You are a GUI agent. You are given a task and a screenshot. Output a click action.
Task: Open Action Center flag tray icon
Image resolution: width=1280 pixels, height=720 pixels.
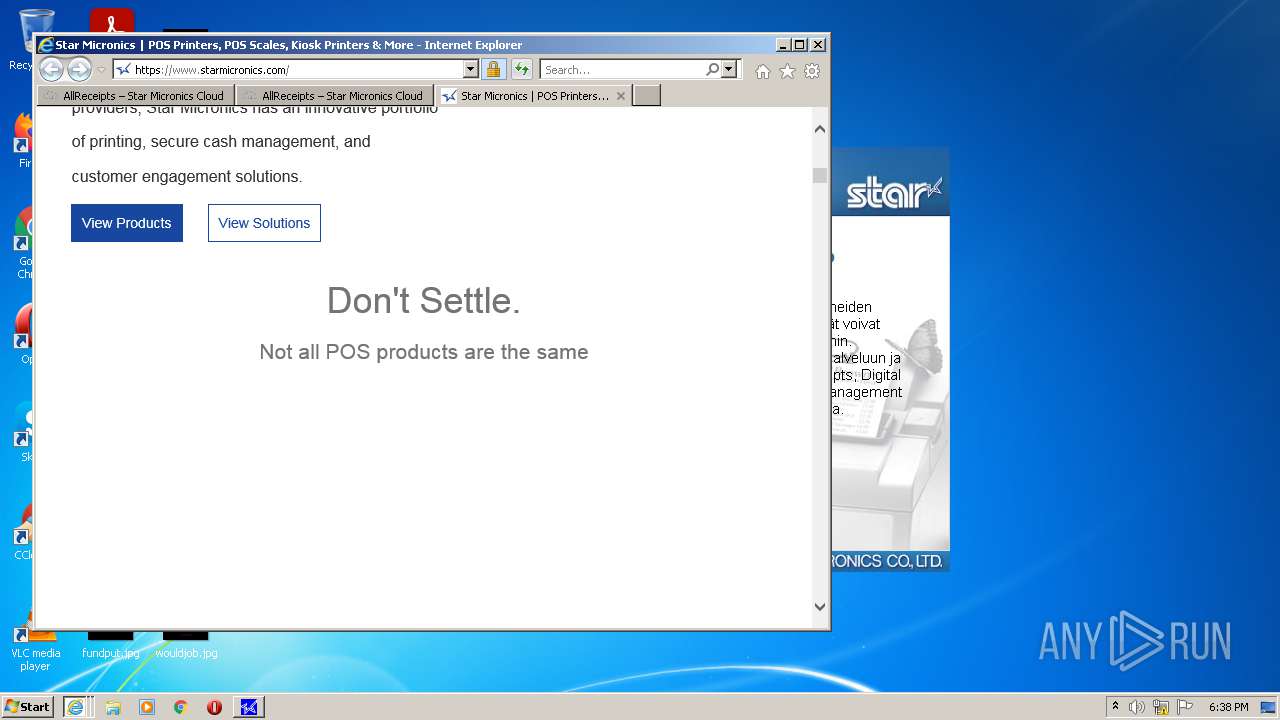point(1185,707)
